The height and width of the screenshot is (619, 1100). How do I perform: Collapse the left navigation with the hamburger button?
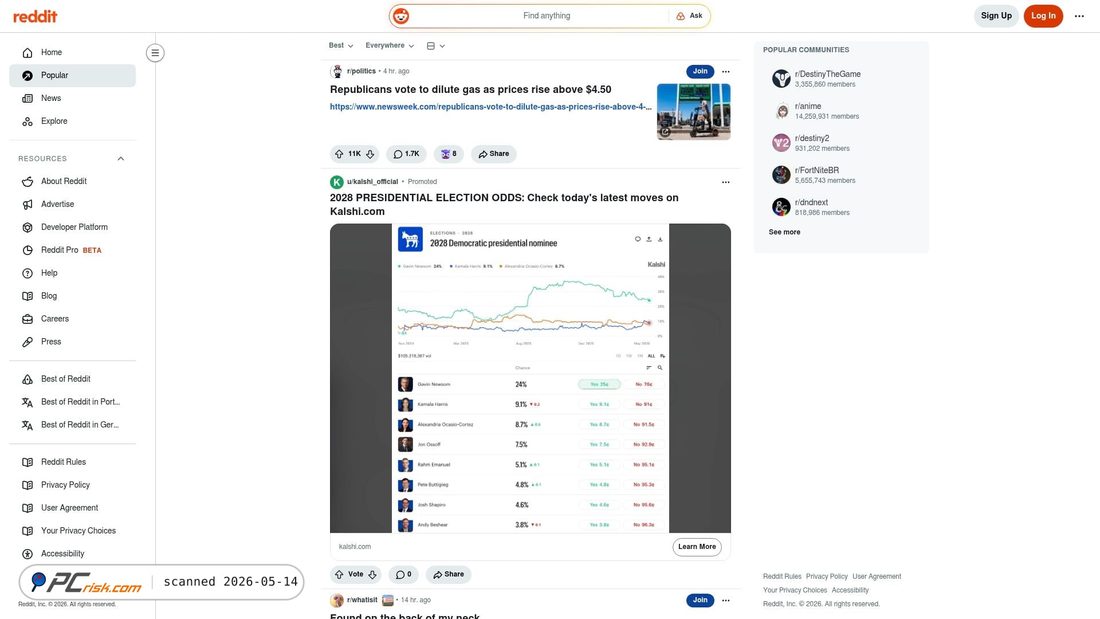(x=155, y=53)
